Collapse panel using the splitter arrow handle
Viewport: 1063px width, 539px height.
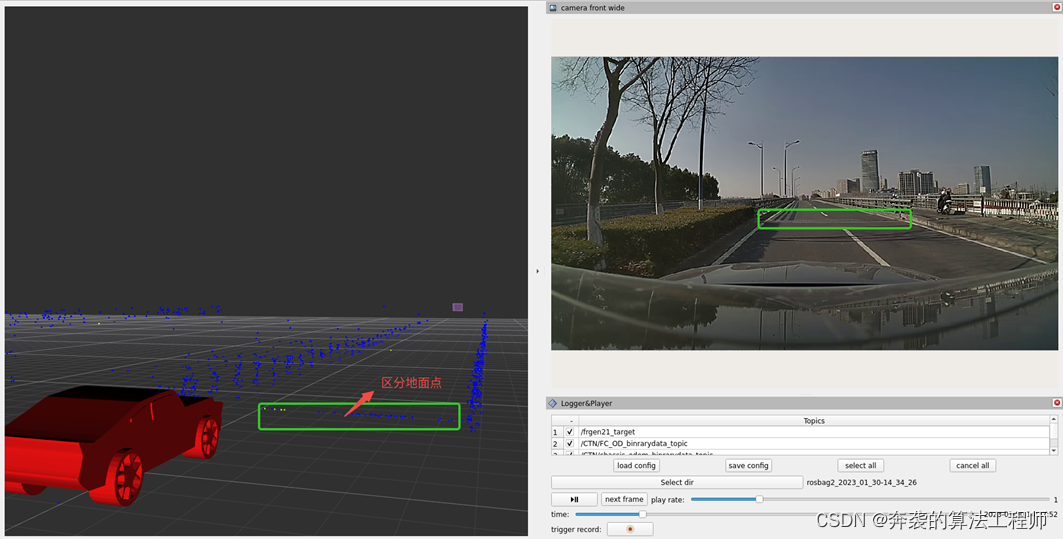538,271
